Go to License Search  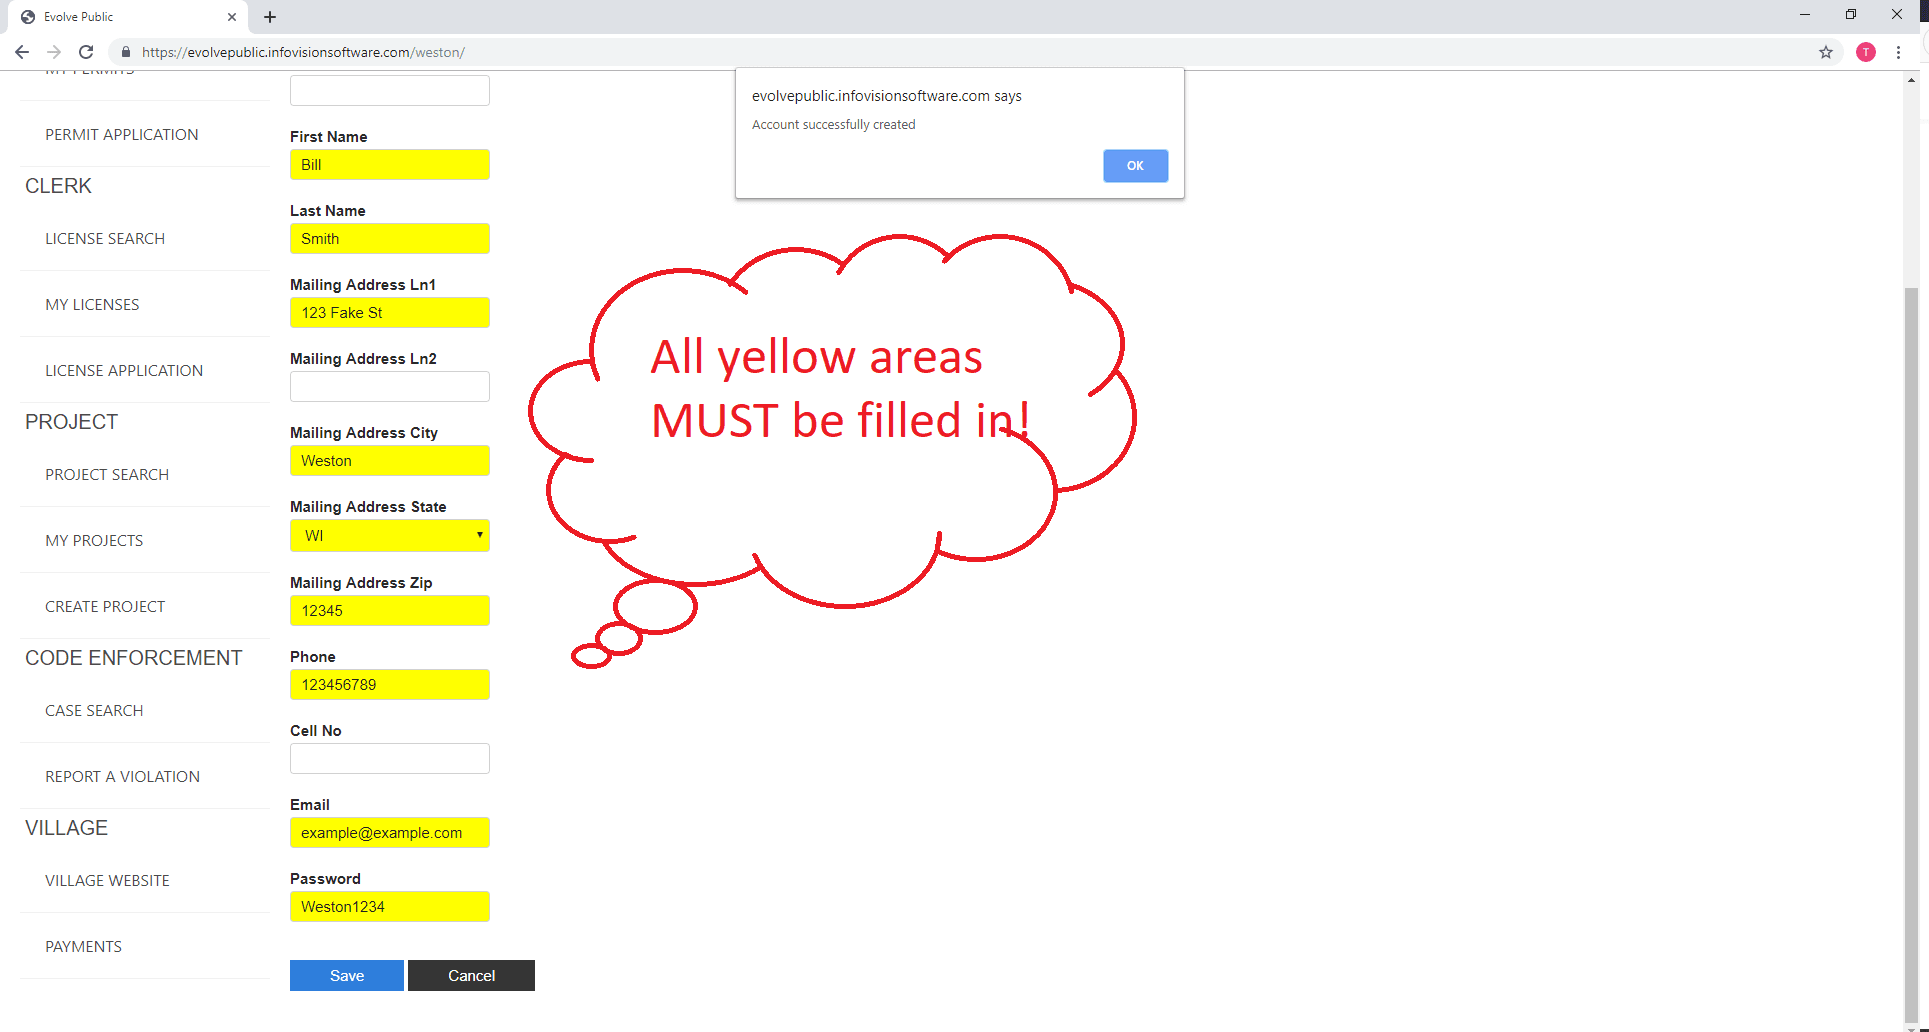(105, 239)
